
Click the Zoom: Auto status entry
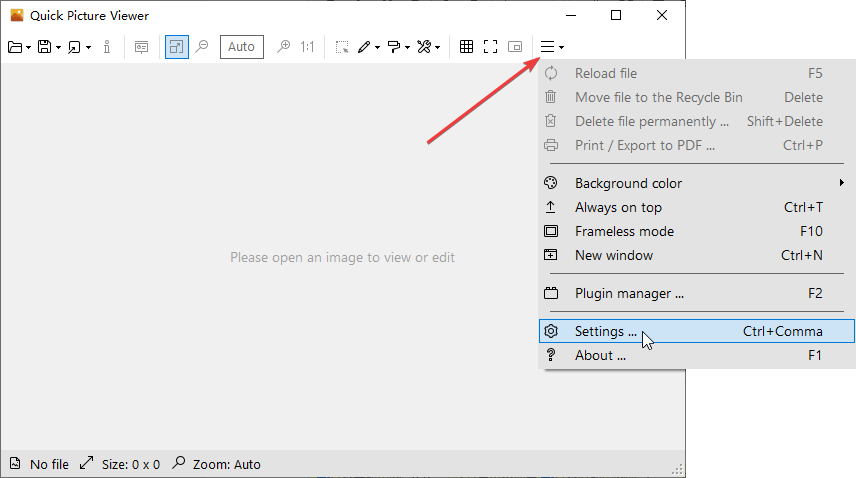coord(216,464)
